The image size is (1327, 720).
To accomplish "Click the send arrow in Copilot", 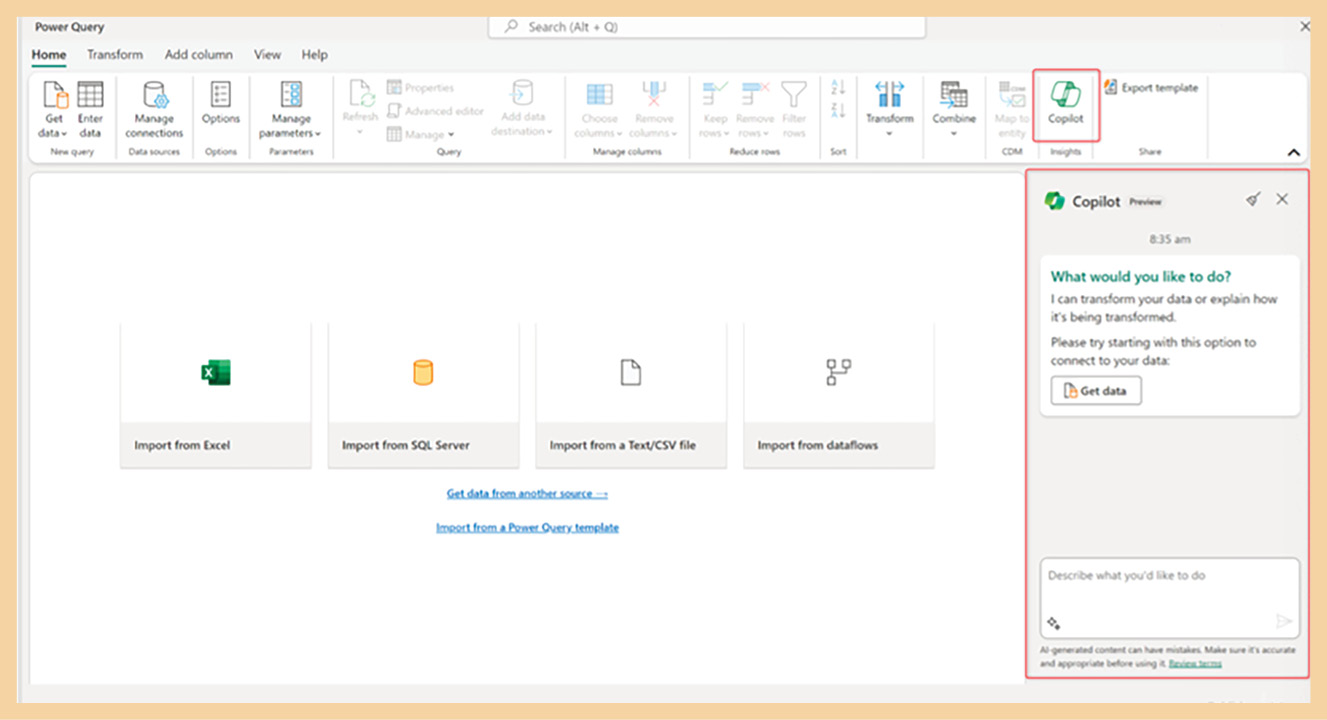I will pyautogui.click(x=1284, y=622).
